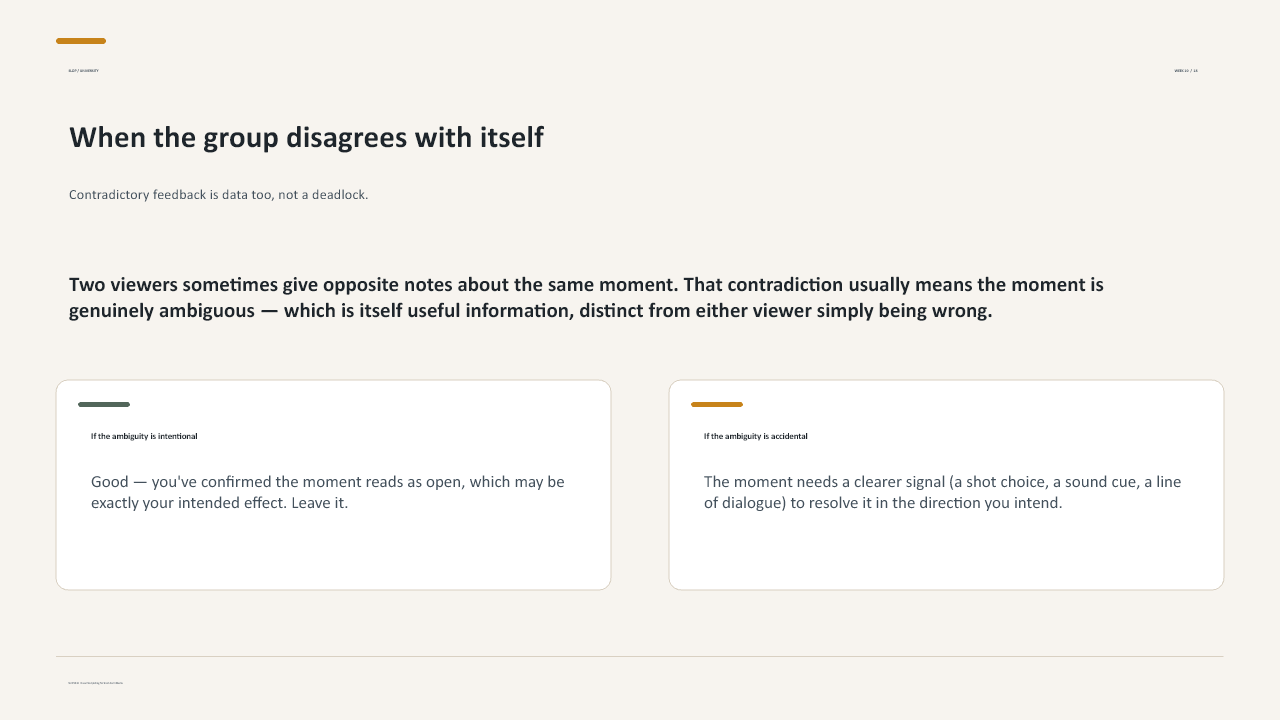Click the slide title 'When the group disagrees with itself'
1280x720 pixels.
[306, 137]
